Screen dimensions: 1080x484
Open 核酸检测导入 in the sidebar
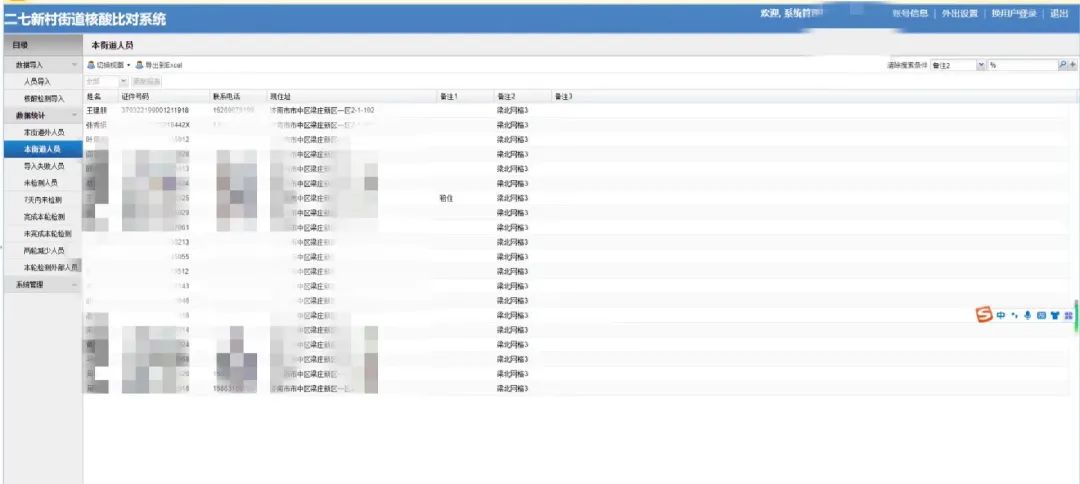(44, 99)
